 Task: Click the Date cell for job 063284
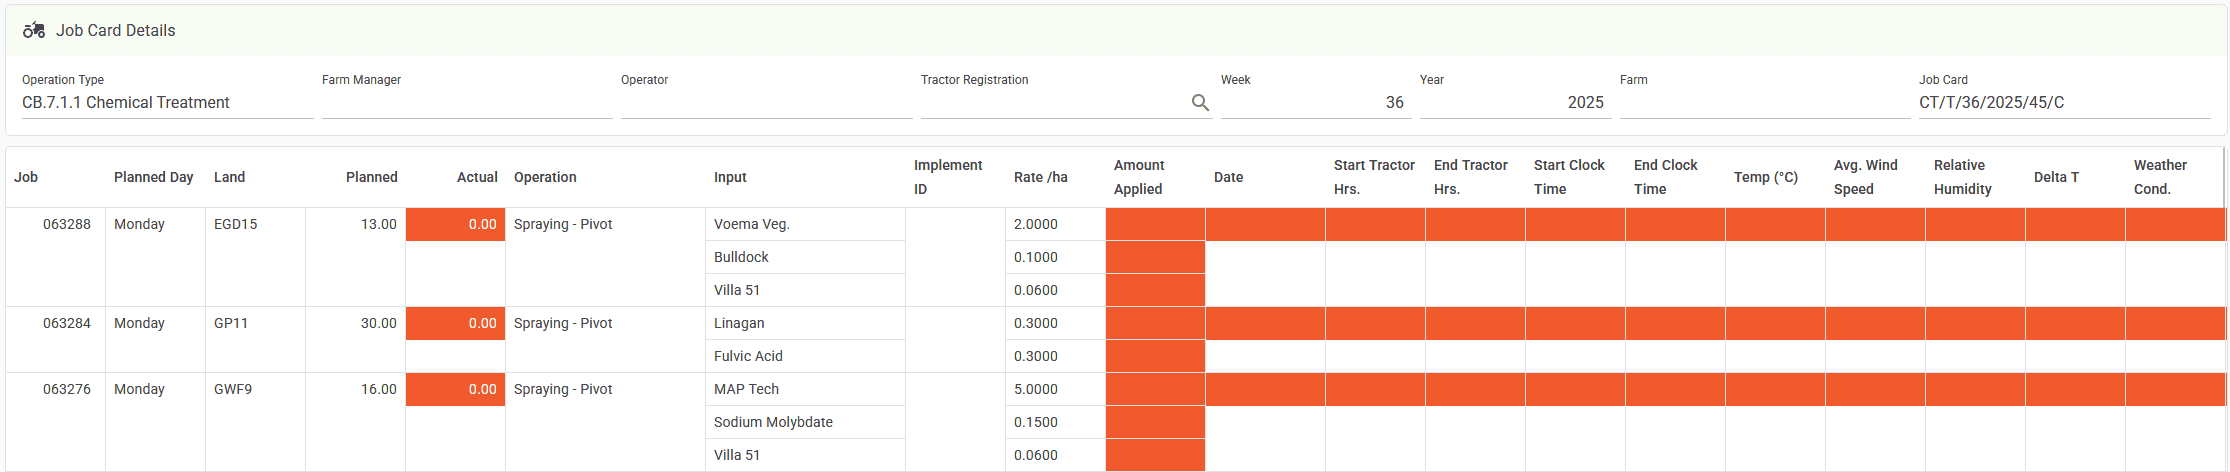click(x=1265, y=323)
